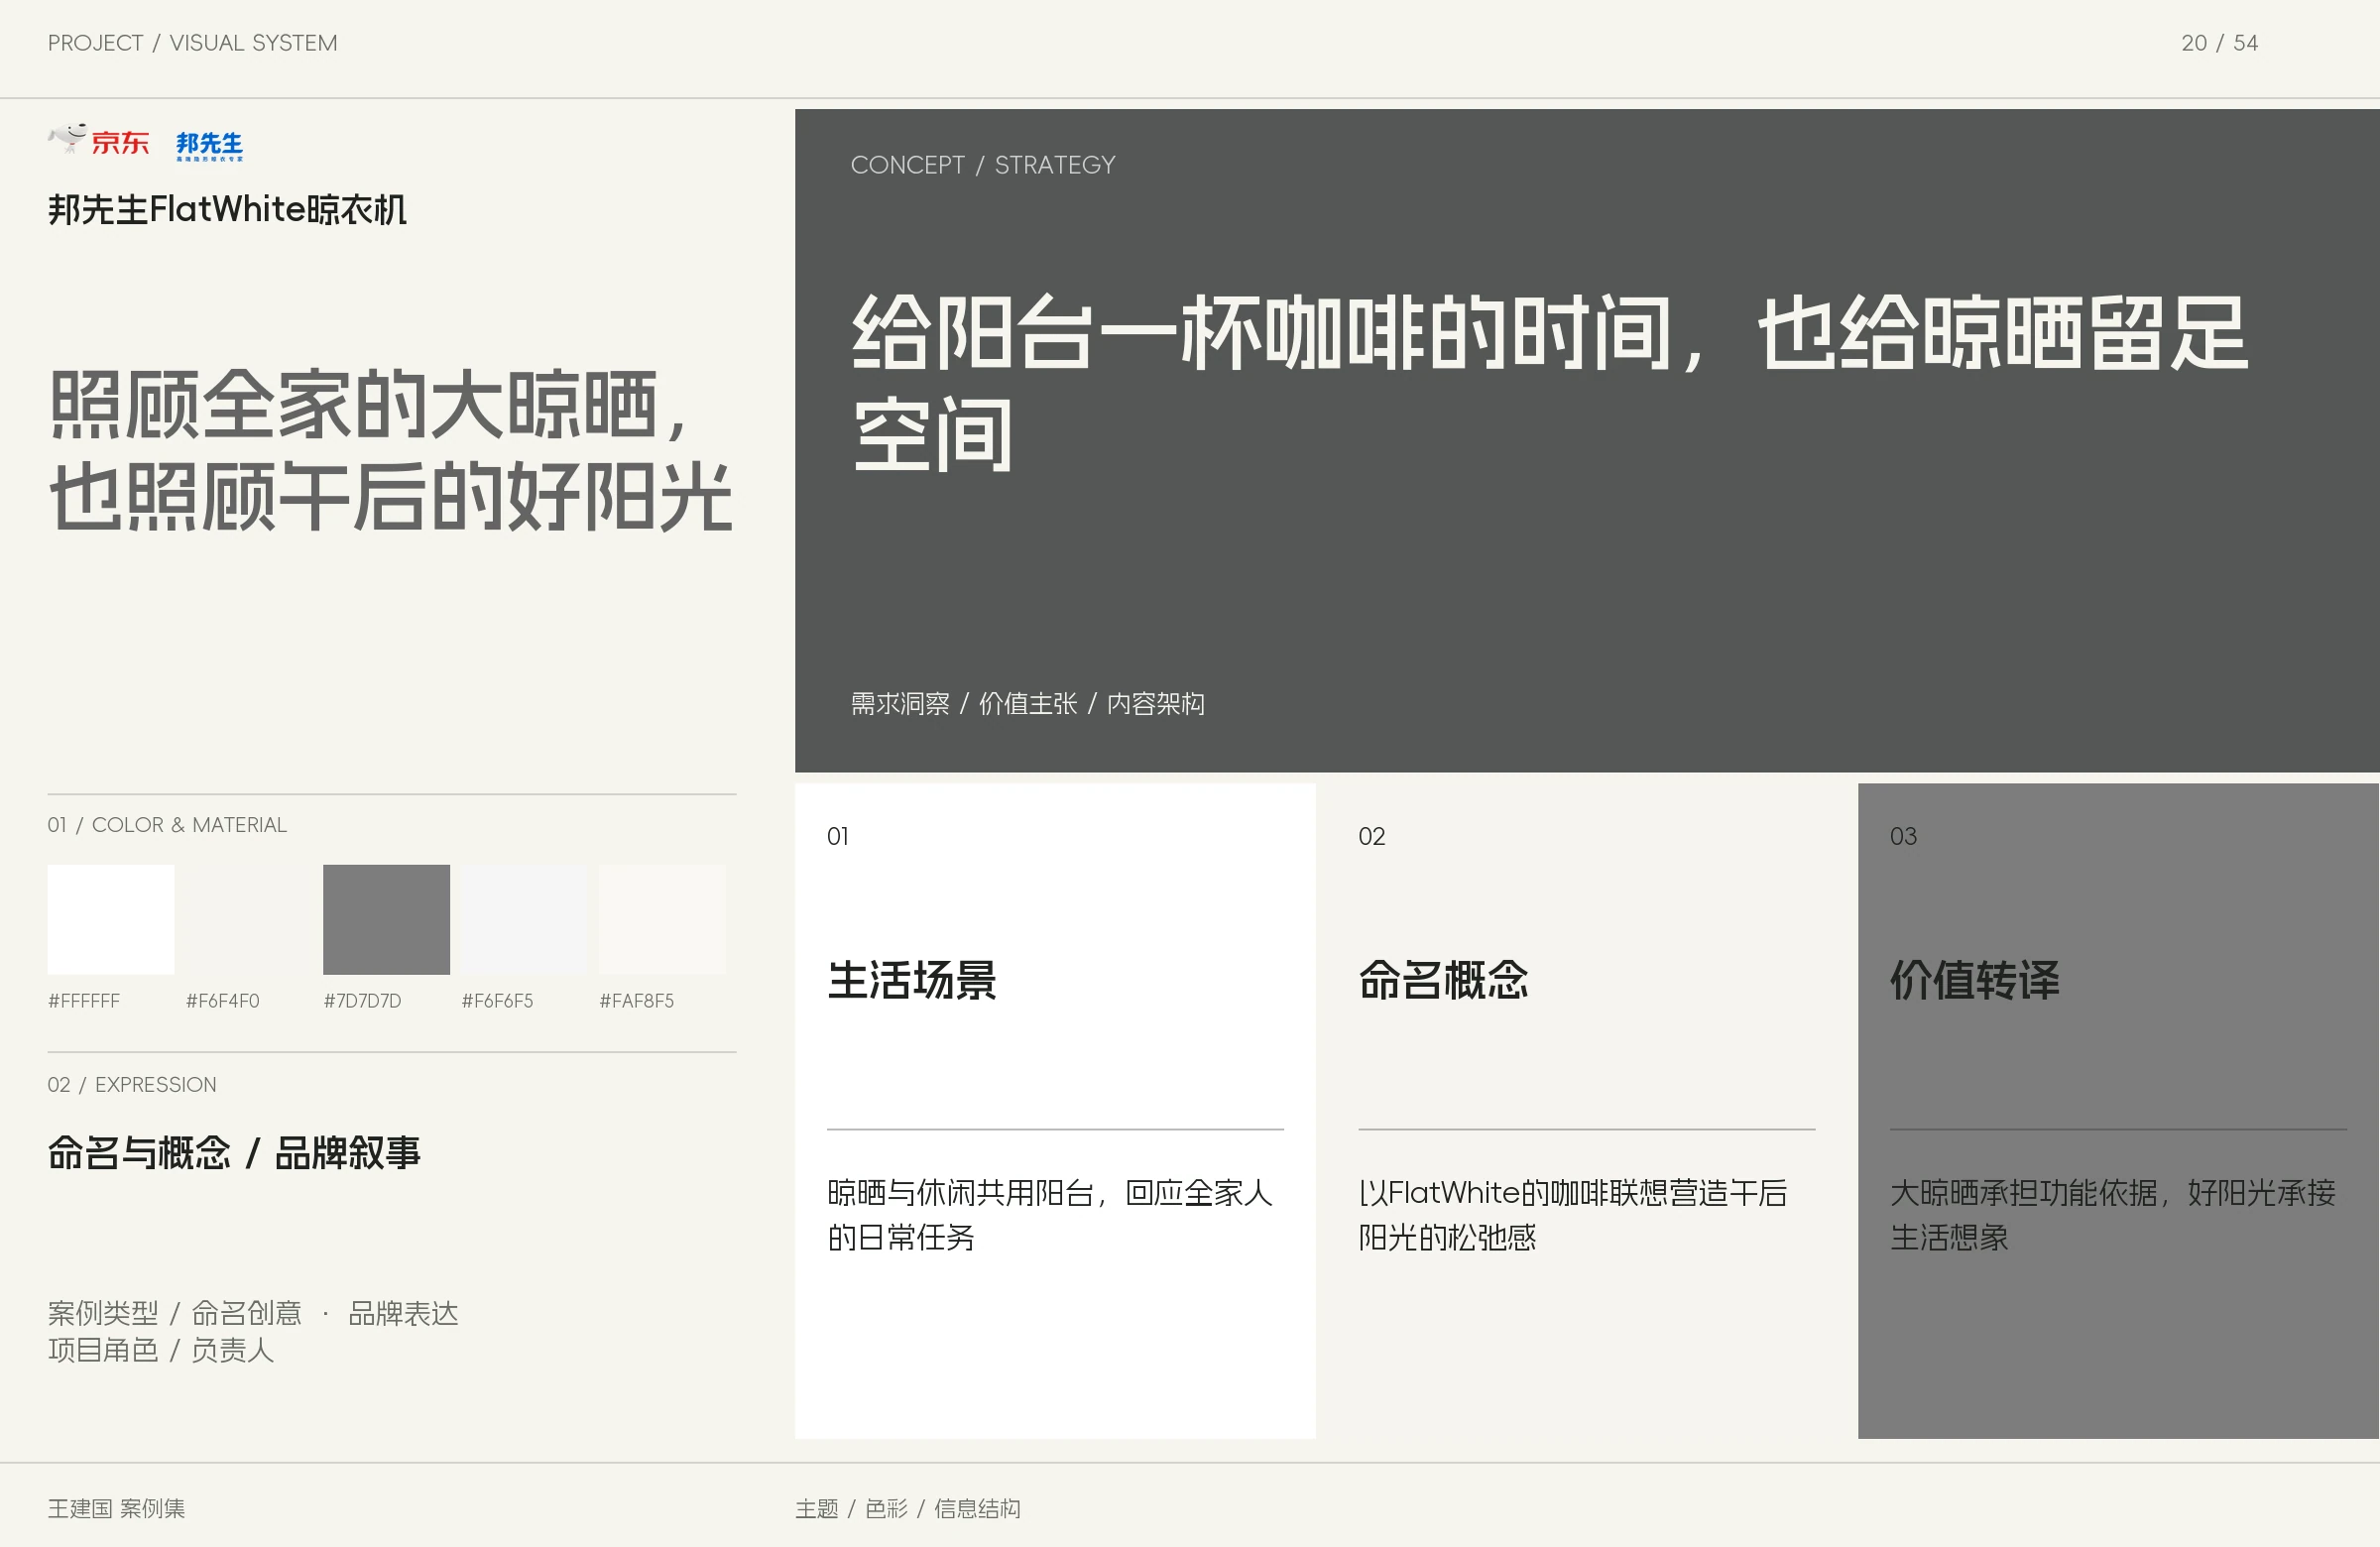Image resolution: width=2380 pixels, height=1547 pixels.
Task: Click description 以FlatWhite的咖啡联想营造干后
Action: click(x=1573, y=1215)
